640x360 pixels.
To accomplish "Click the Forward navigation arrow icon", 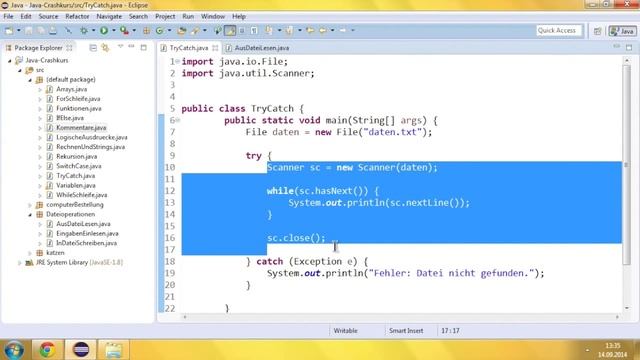I will (x=342, y=31).
